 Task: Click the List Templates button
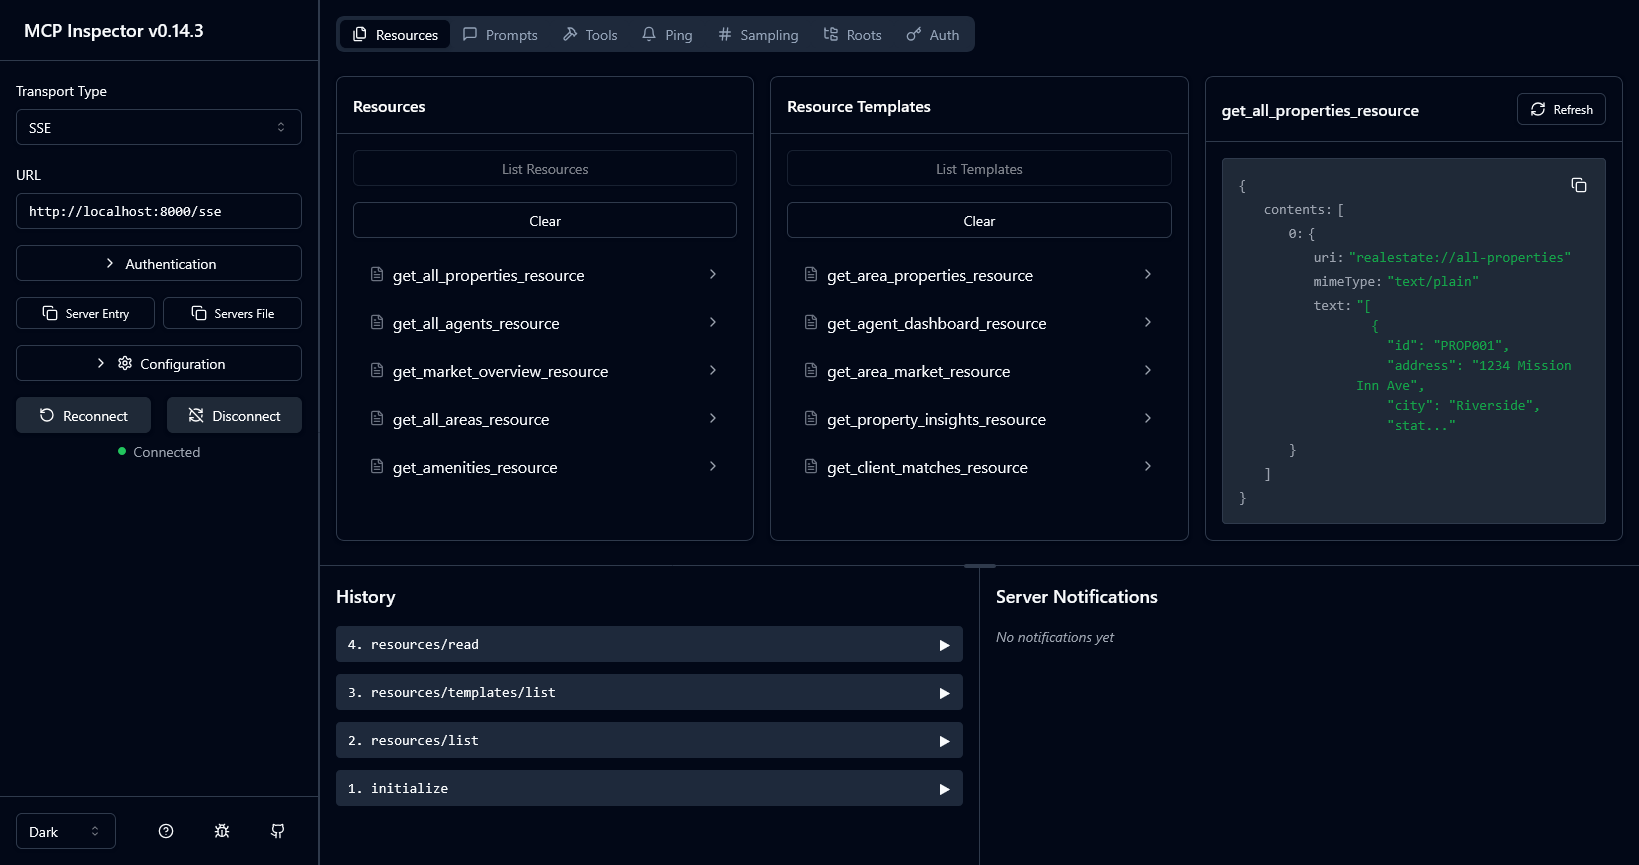(x=979, y=168)
